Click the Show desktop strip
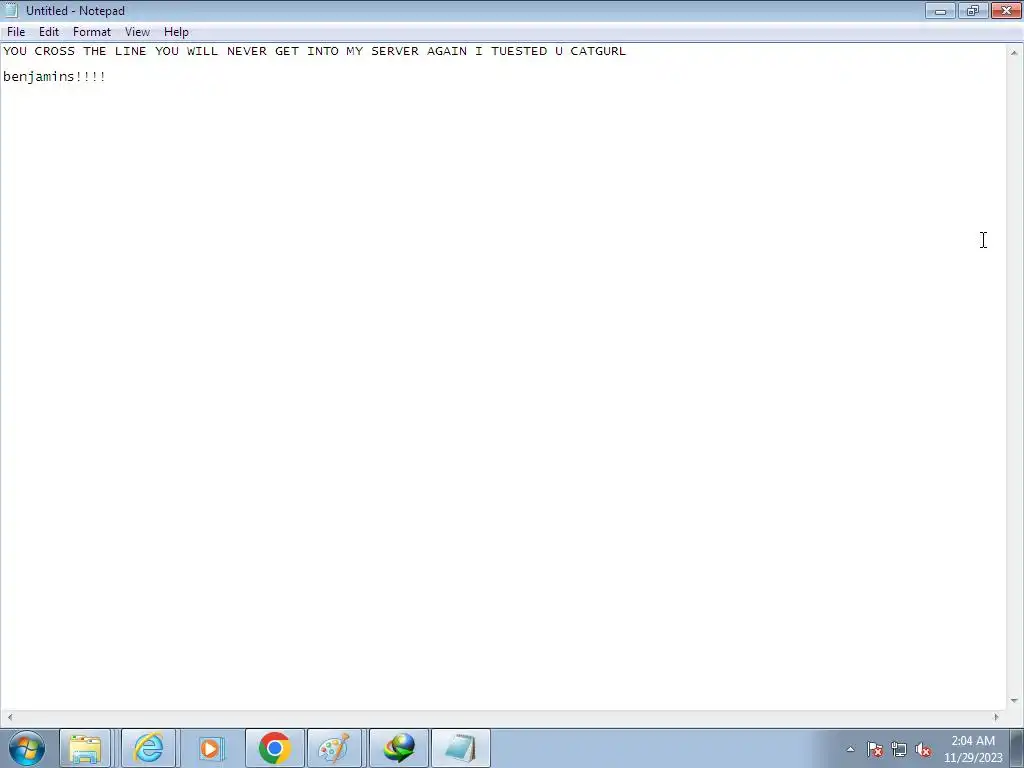Screen dimensions: 1024x768 click(x=1017, y=748)
